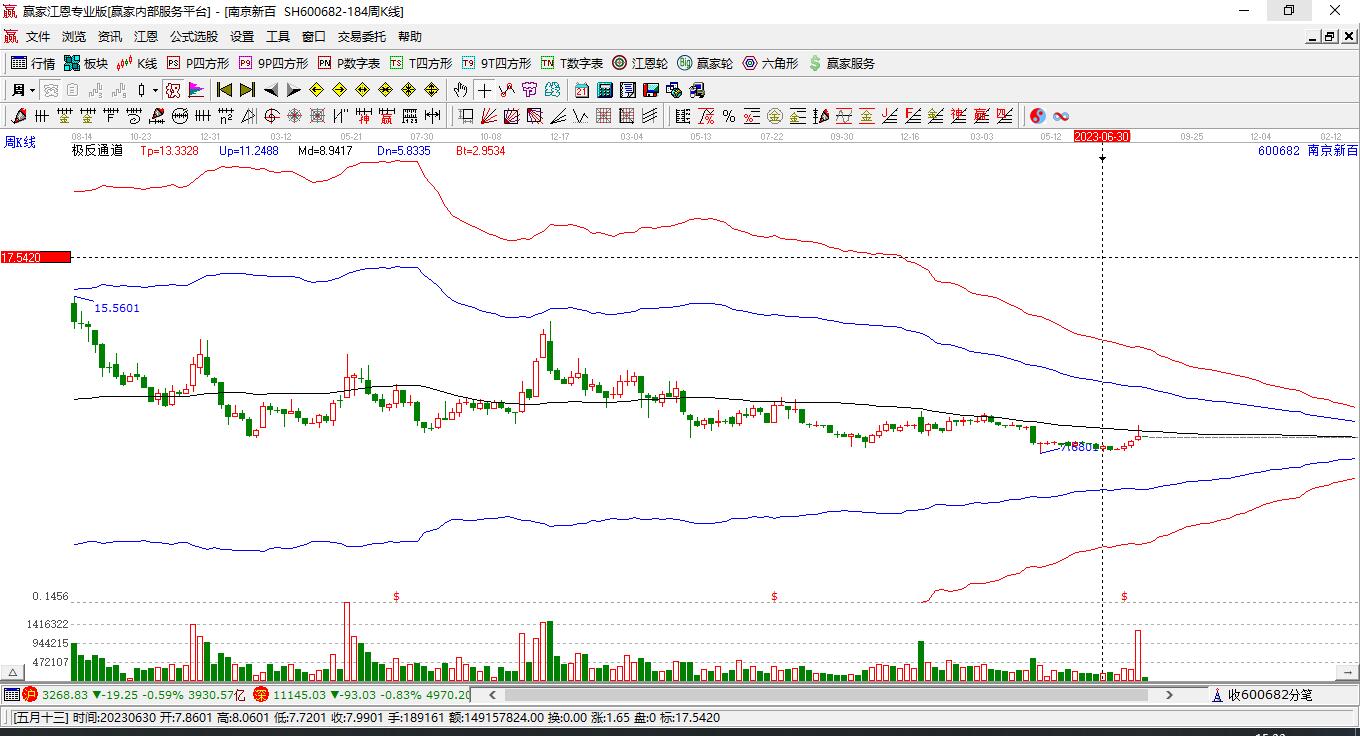Toggle the crosshair cursor tool

(484, 90)
